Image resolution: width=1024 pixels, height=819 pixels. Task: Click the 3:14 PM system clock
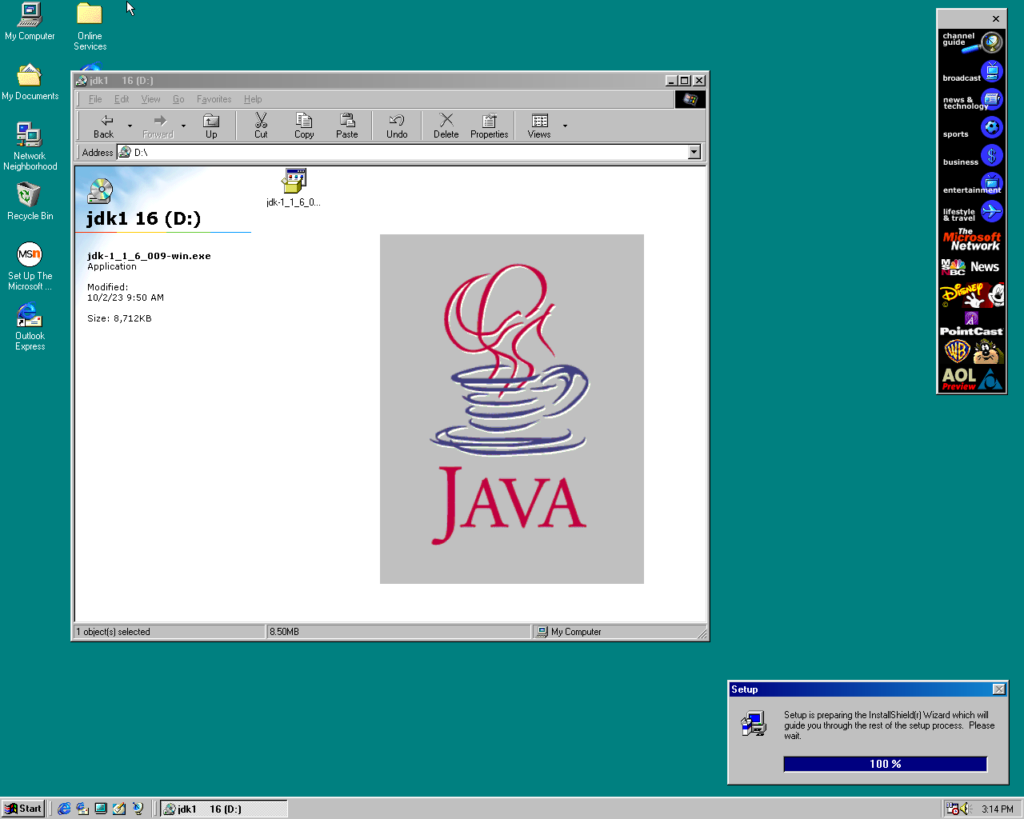997,809
